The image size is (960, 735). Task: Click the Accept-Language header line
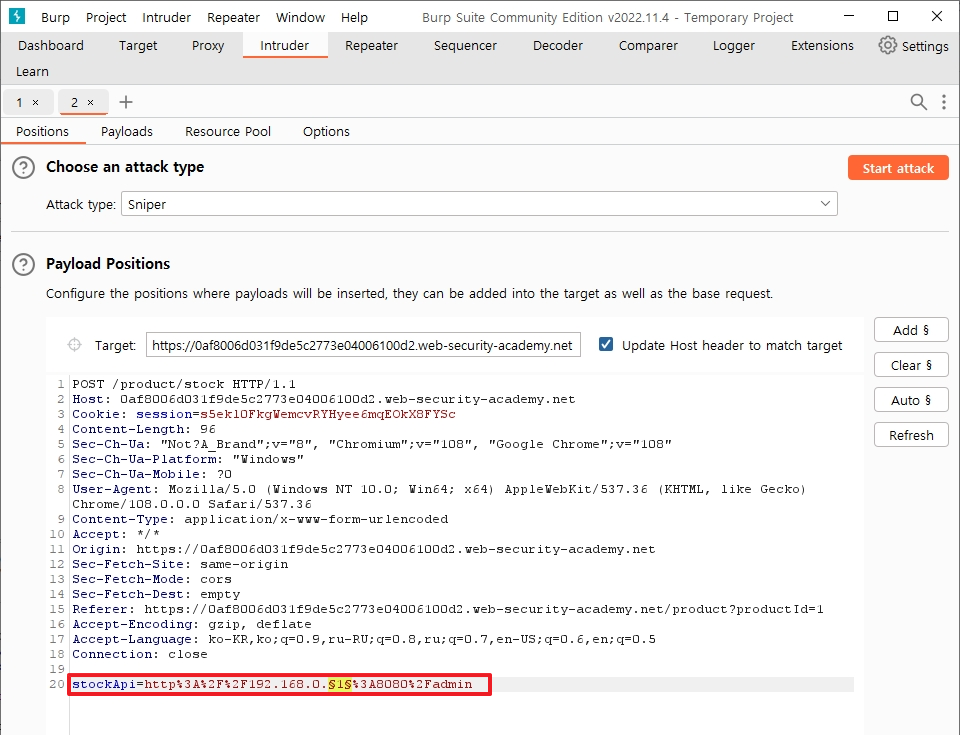364,639
